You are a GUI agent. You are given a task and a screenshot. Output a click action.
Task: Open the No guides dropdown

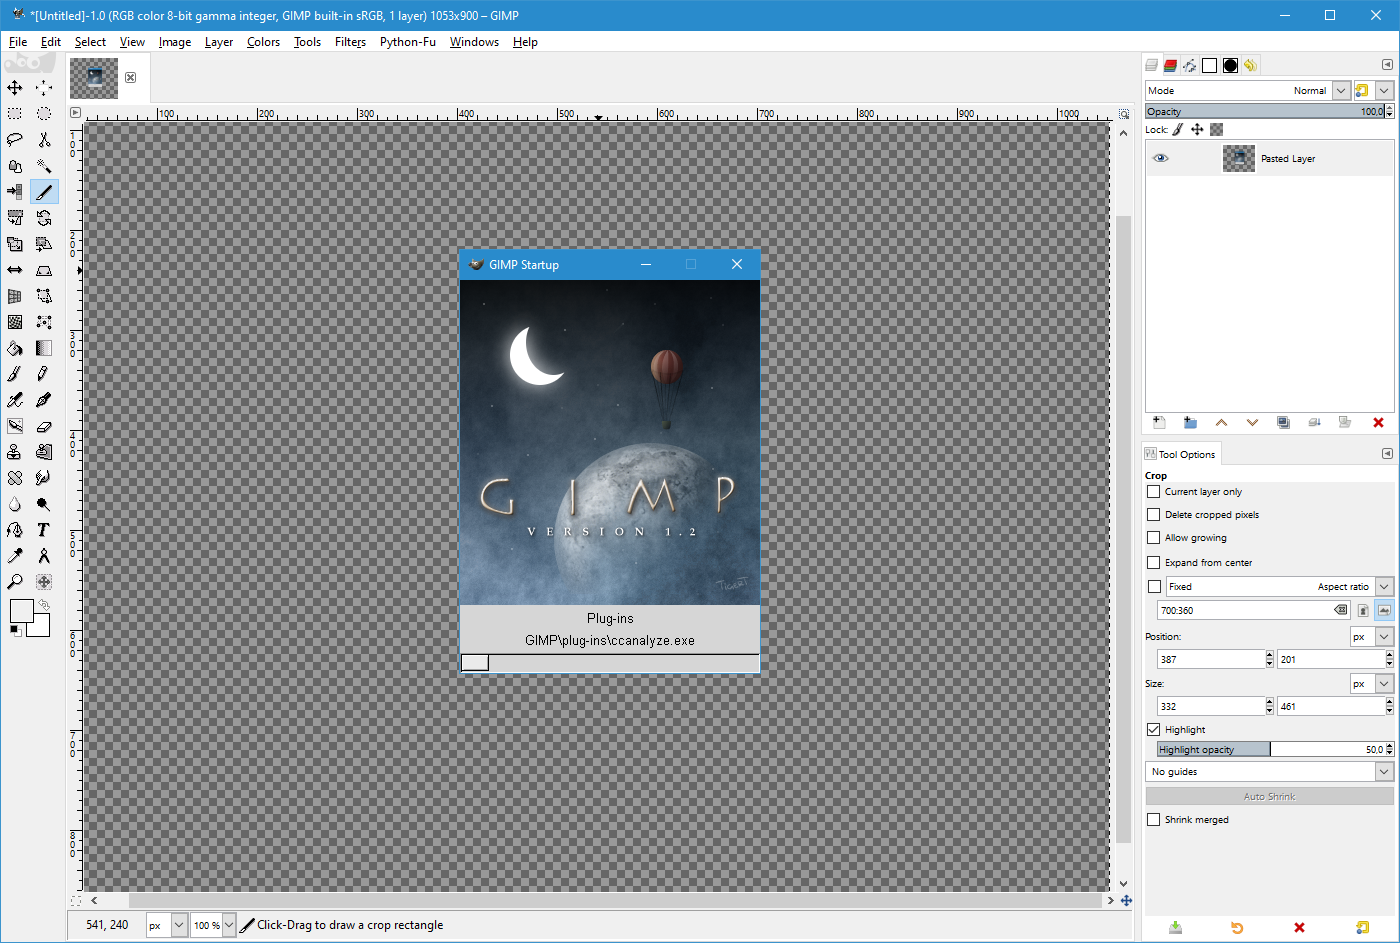(x=1269, y=772)
